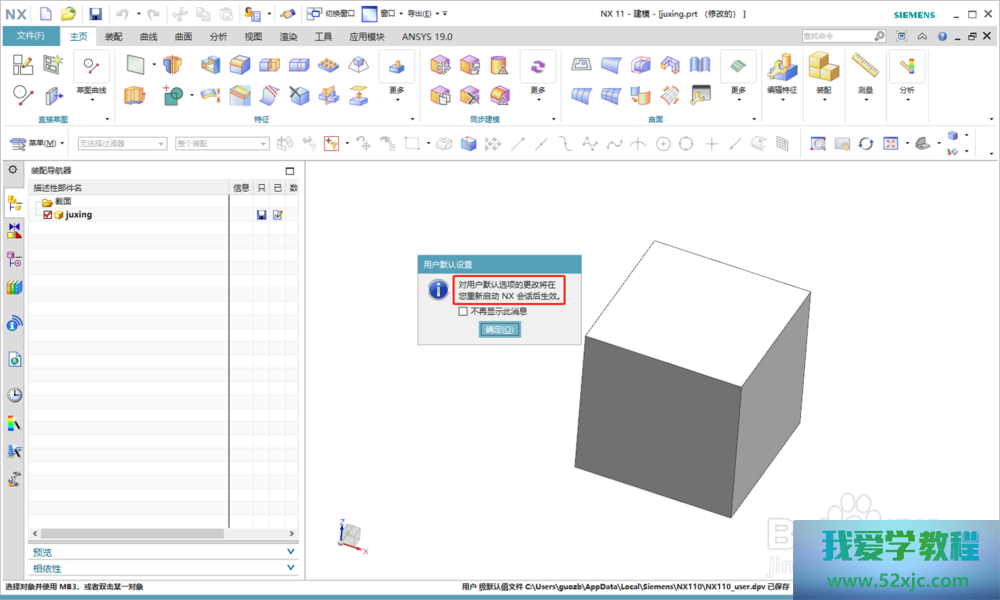The width and height of the screenshot is (1000, 600).
Task: Open the 文件(F) menu
Action: coord(30,37)
